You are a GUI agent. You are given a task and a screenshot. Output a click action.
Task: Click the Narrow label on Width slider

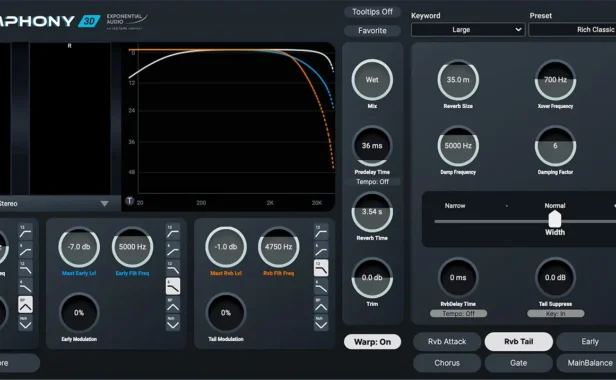click(455, 206)
